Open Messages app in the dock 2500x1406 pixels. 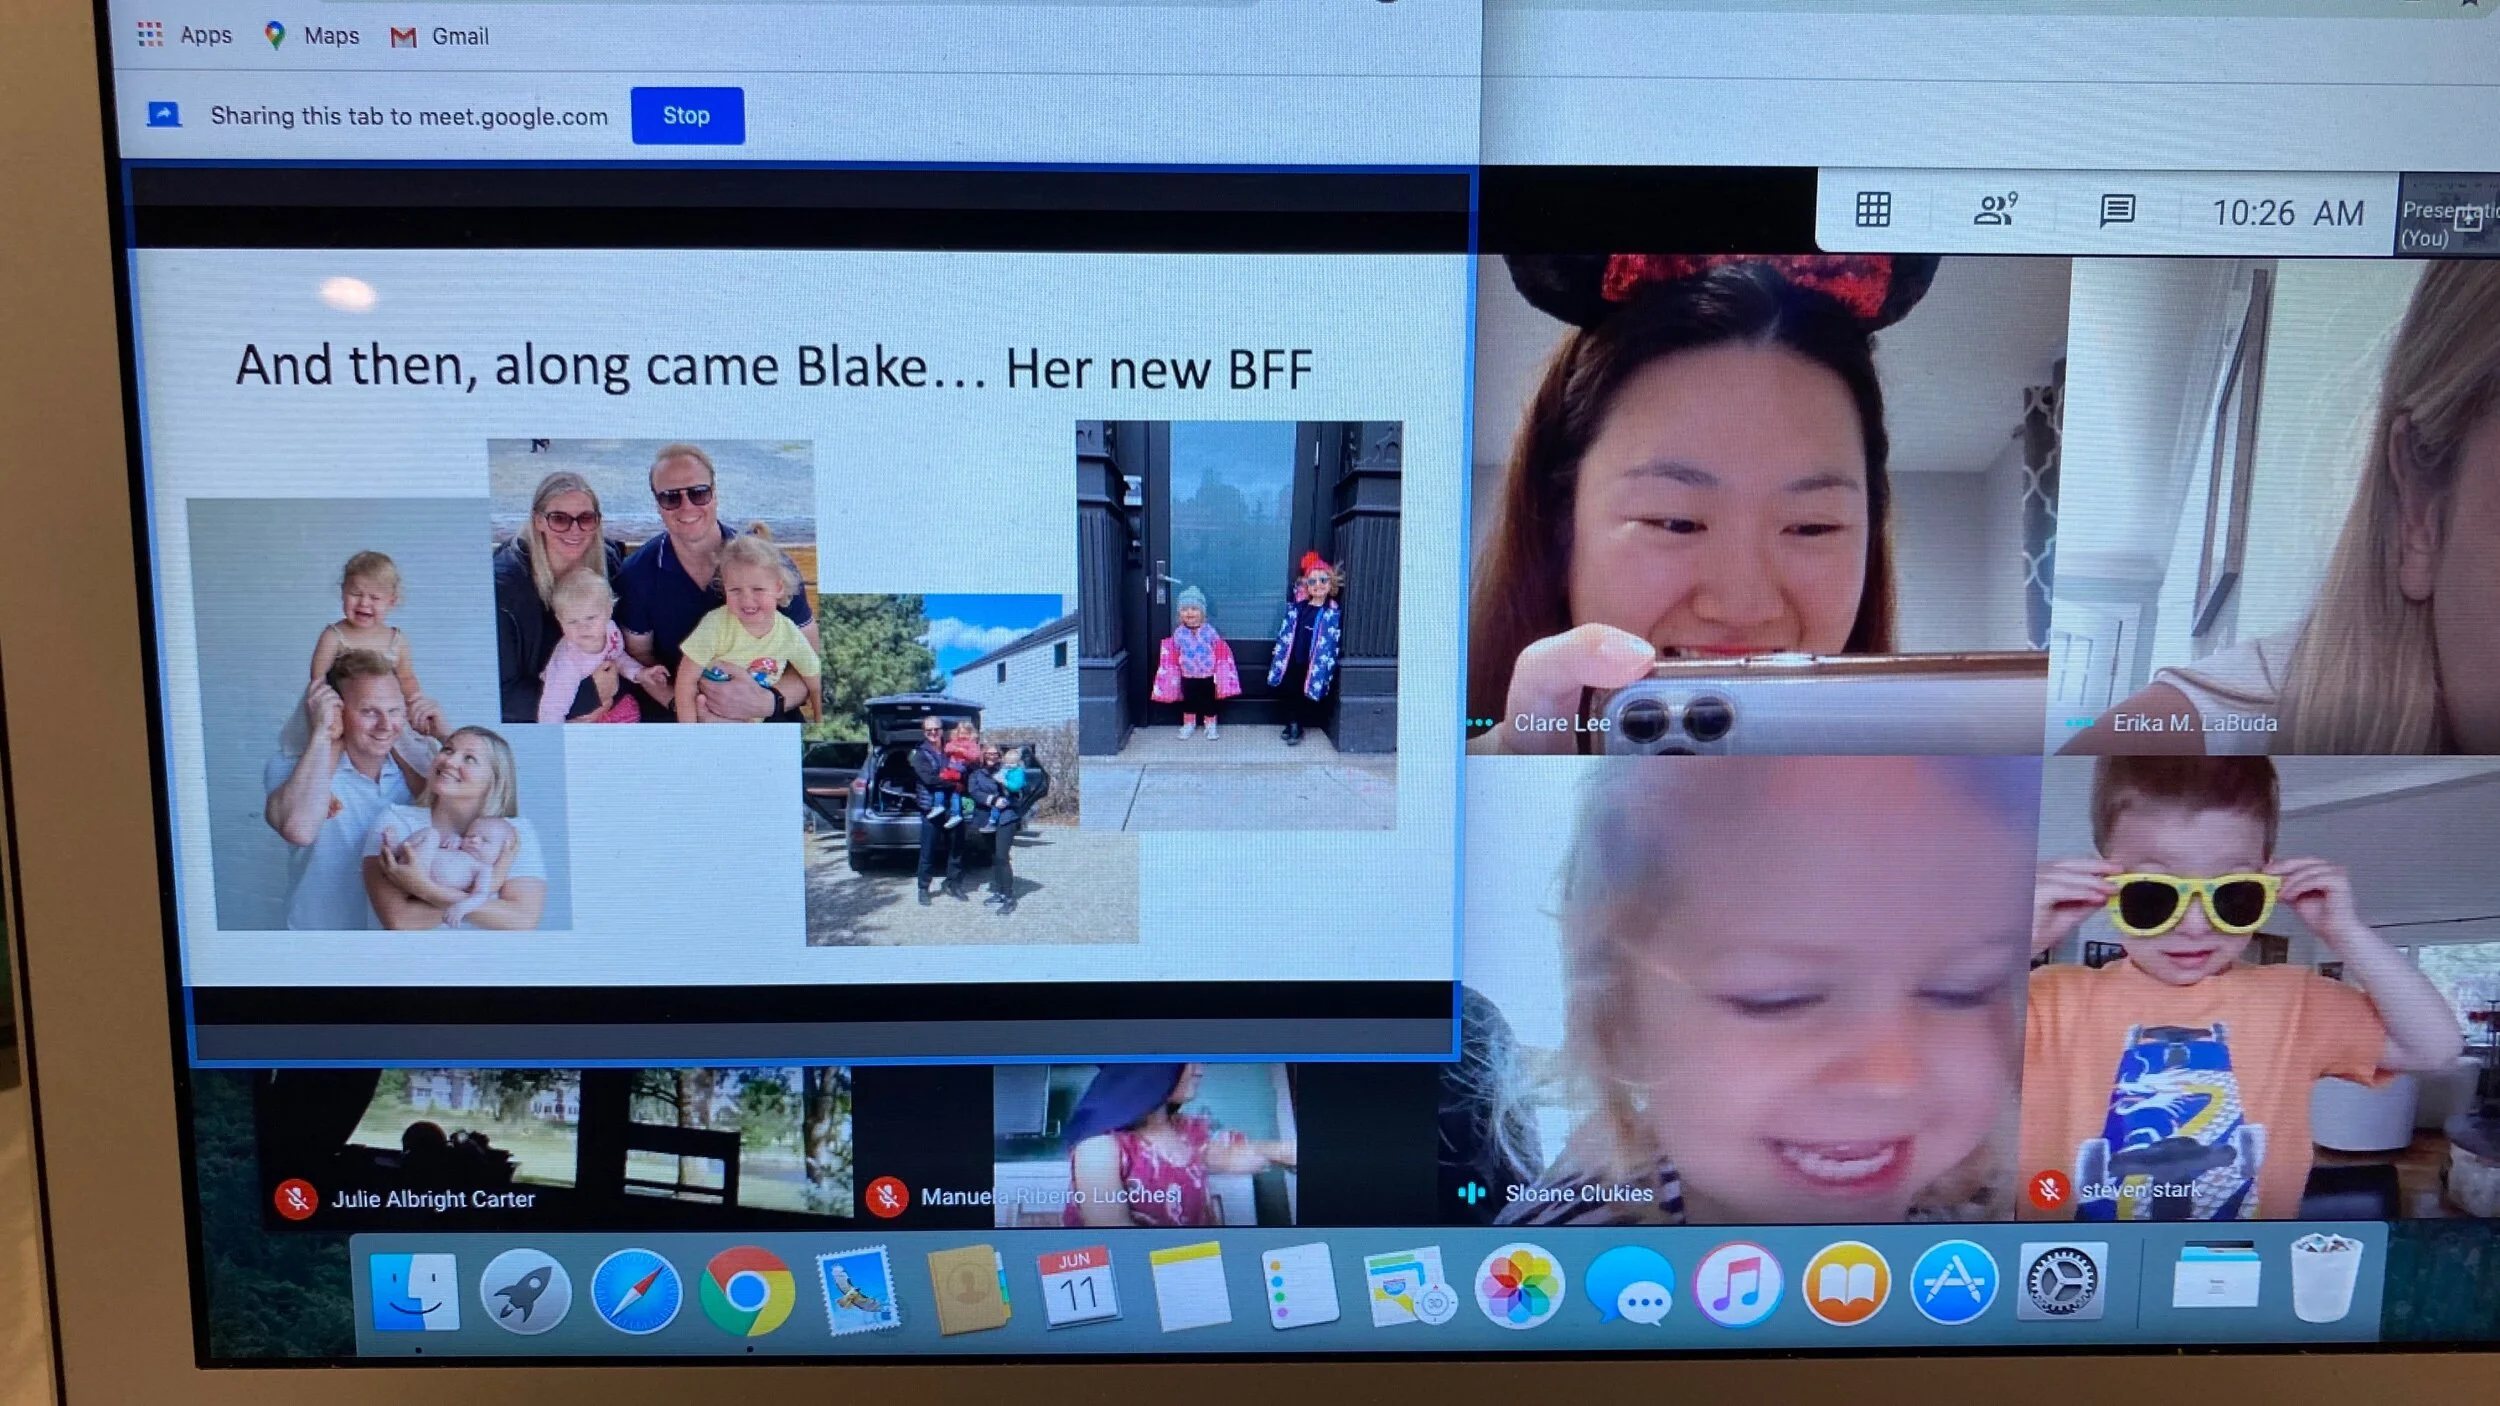pyautogui.click(x=1629, y=1286)
